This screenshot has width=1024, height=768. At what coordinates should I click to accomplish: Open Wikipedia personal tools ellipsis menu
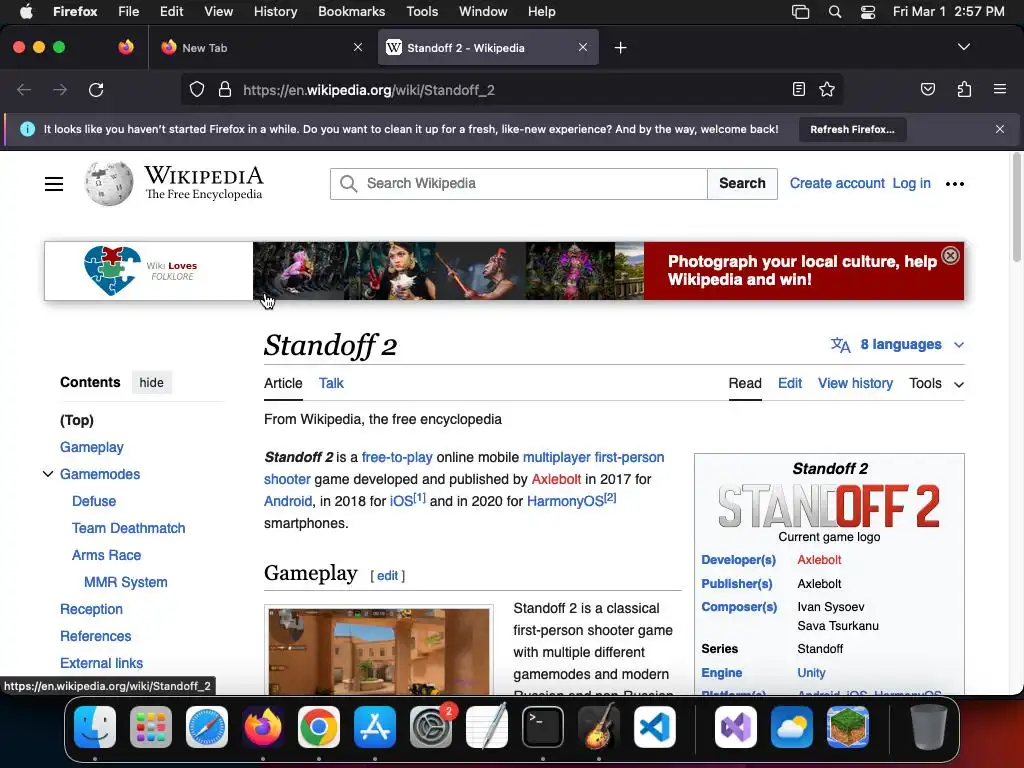(955, 184)
